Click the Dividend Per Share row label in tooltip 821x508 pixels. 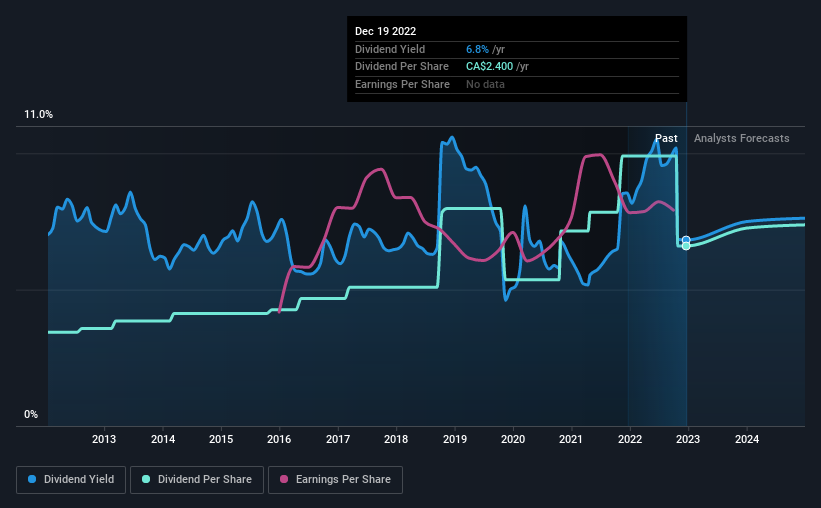[x=402, y=67]
